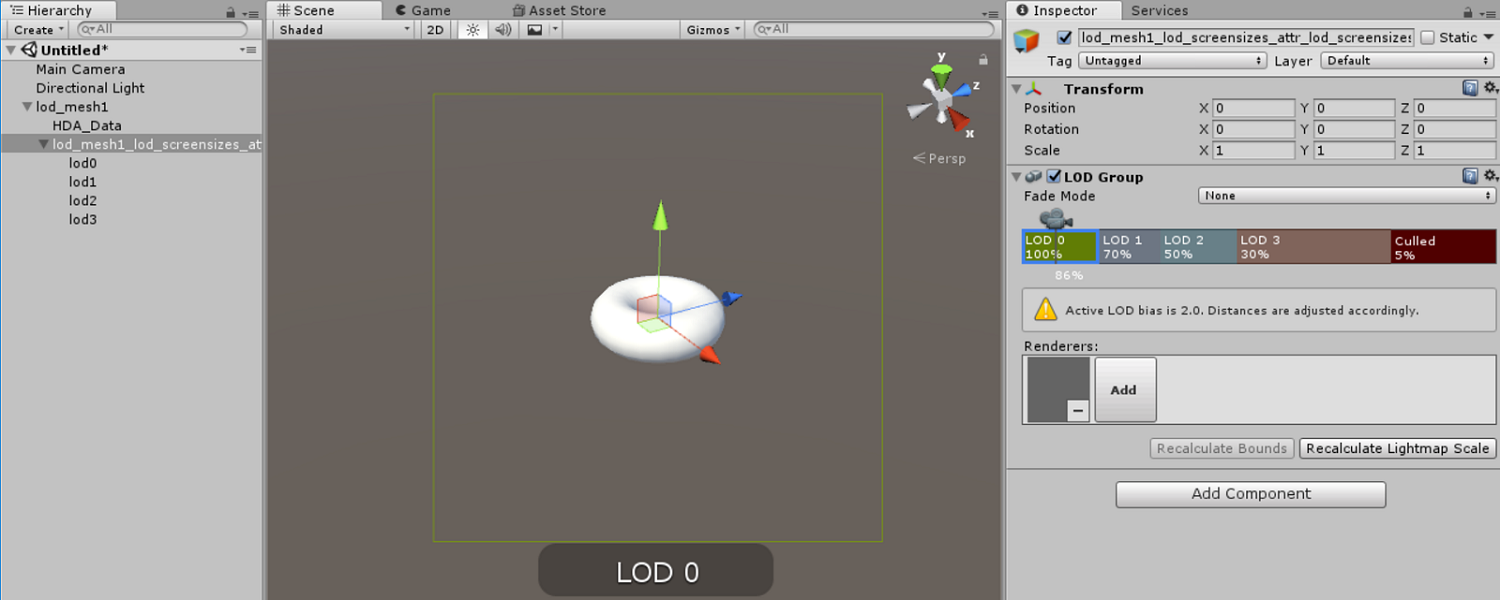Click the LOD camera preview icon

coord(1054,218)
